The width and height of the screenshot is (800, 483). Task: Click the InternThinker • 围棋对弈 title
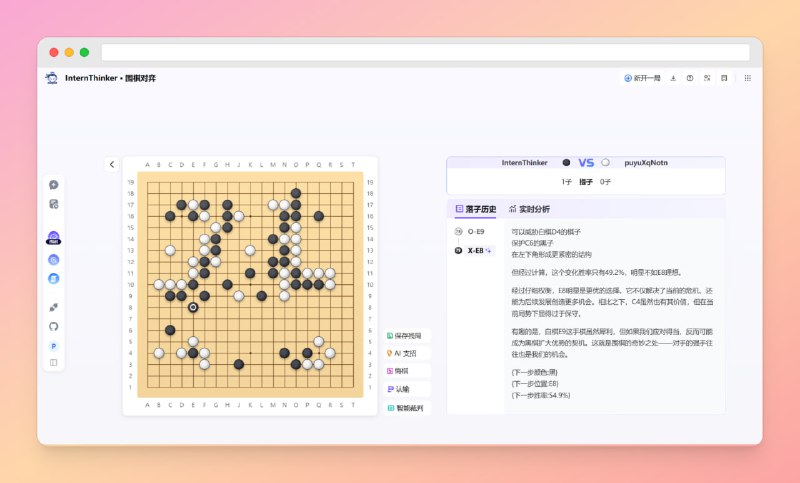111,78
